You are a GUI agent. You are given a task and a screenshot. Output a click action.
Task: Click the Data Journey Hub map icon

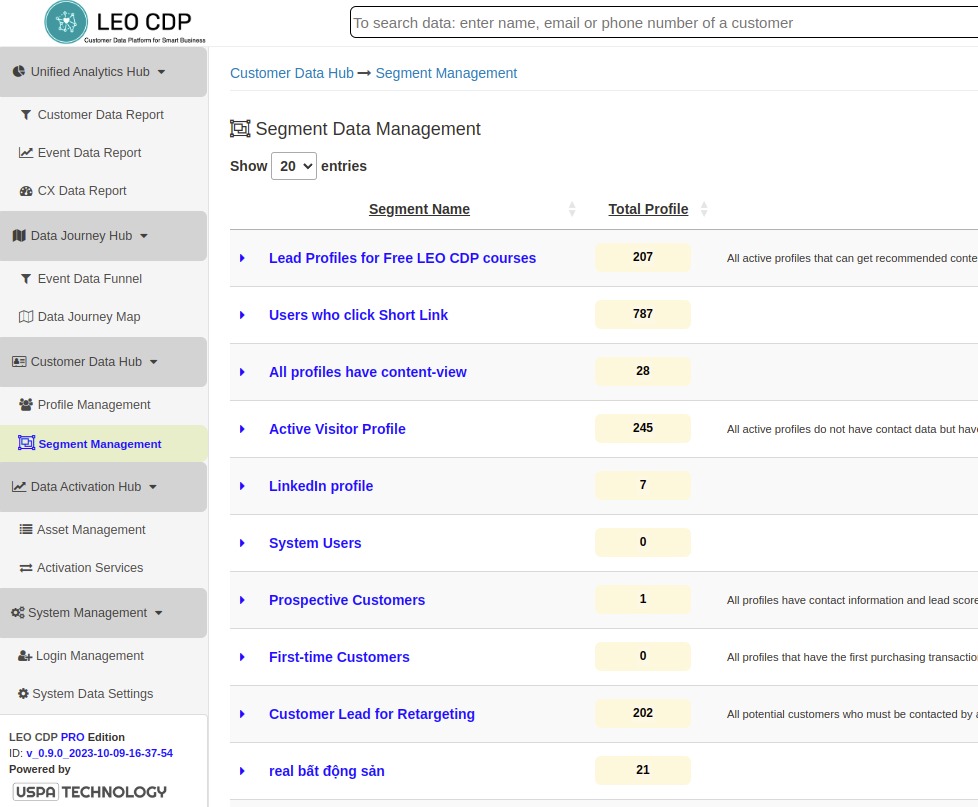coord(19,236)
